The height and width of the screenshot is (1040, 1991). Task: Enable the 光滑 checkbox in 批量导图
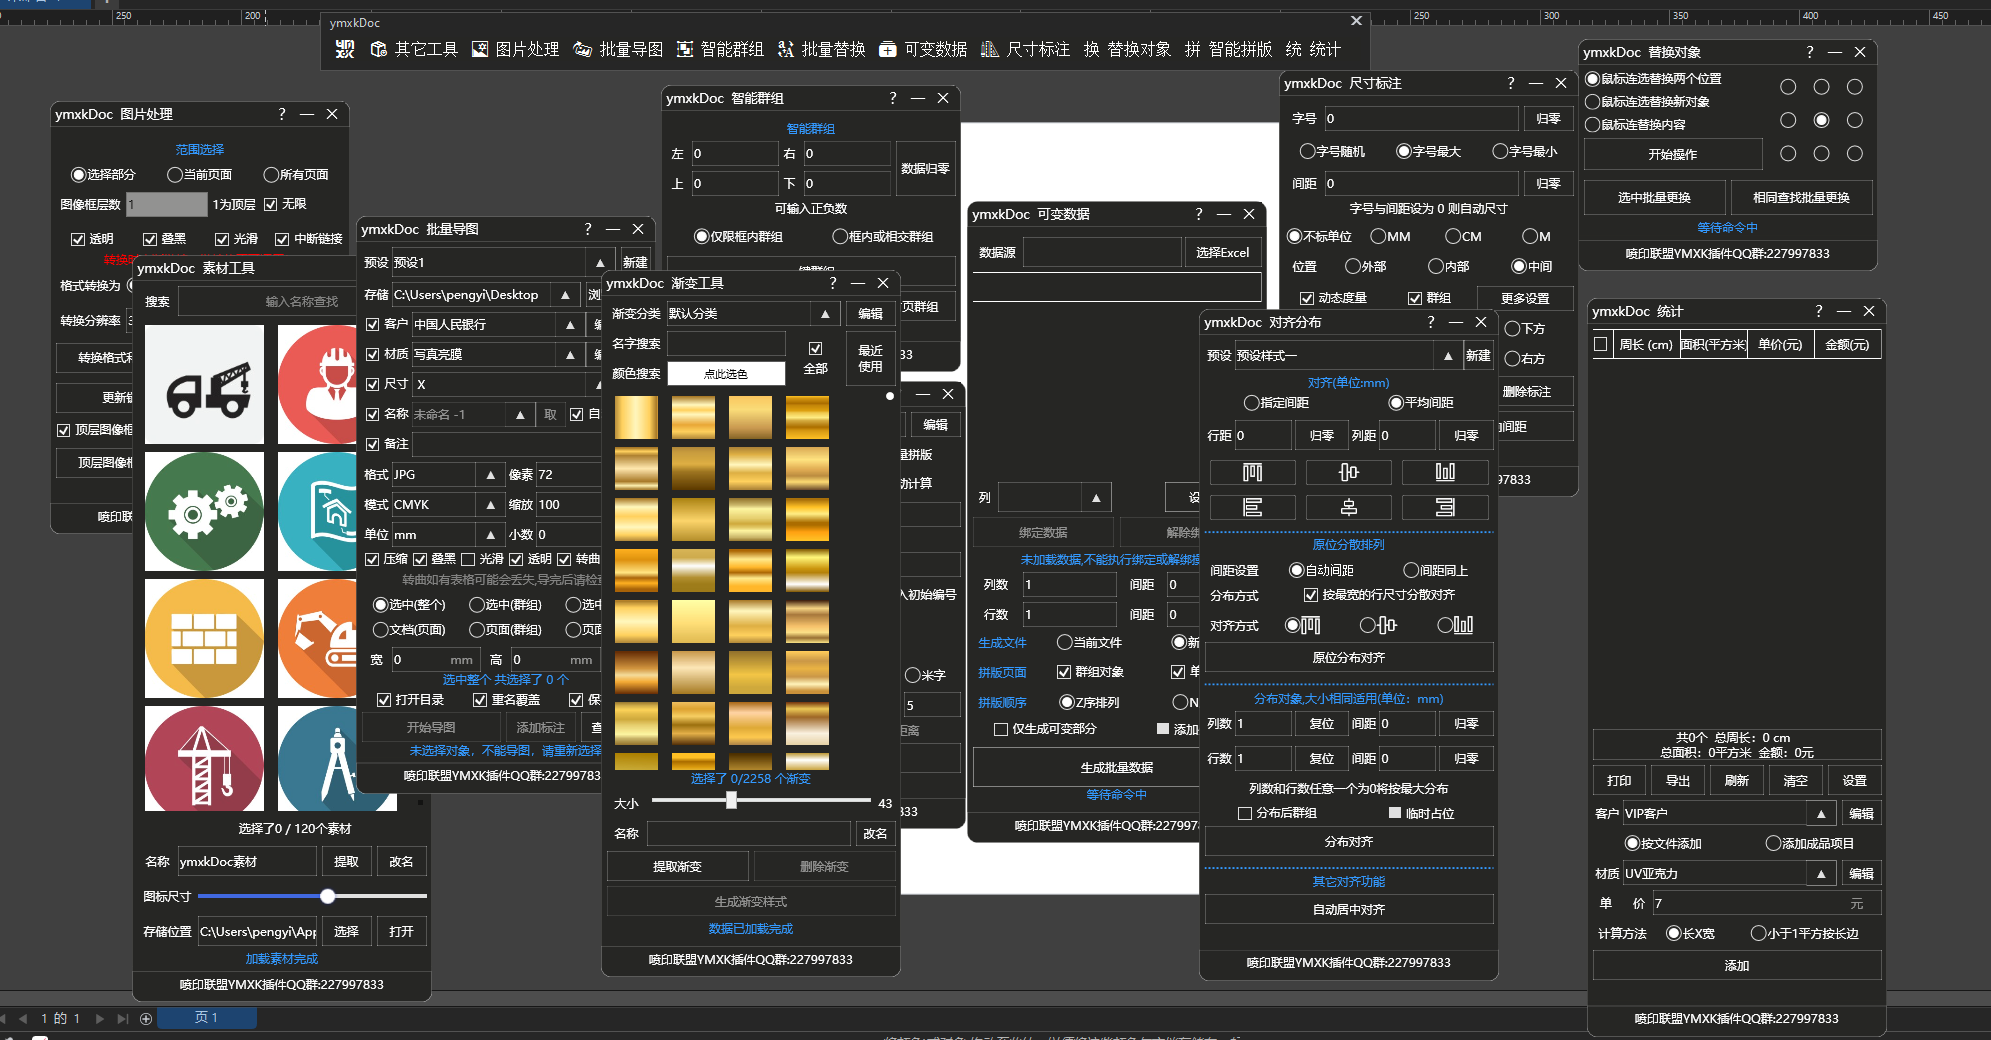(x=468, y=559)
